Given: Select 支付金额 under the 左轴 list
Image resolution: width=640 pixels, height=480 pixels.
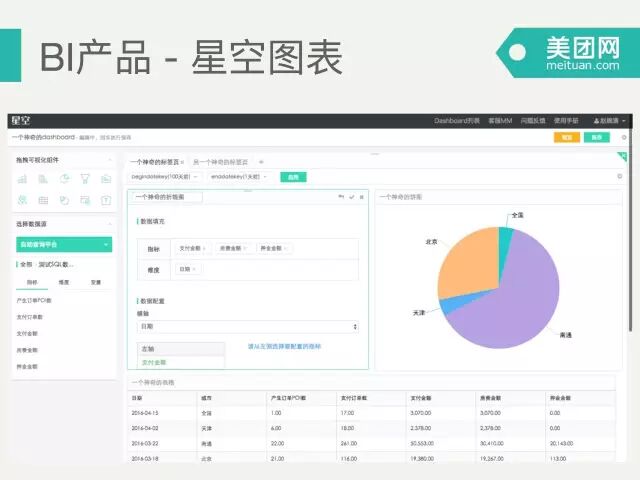Looking at the screenshot, I should 154,362.
